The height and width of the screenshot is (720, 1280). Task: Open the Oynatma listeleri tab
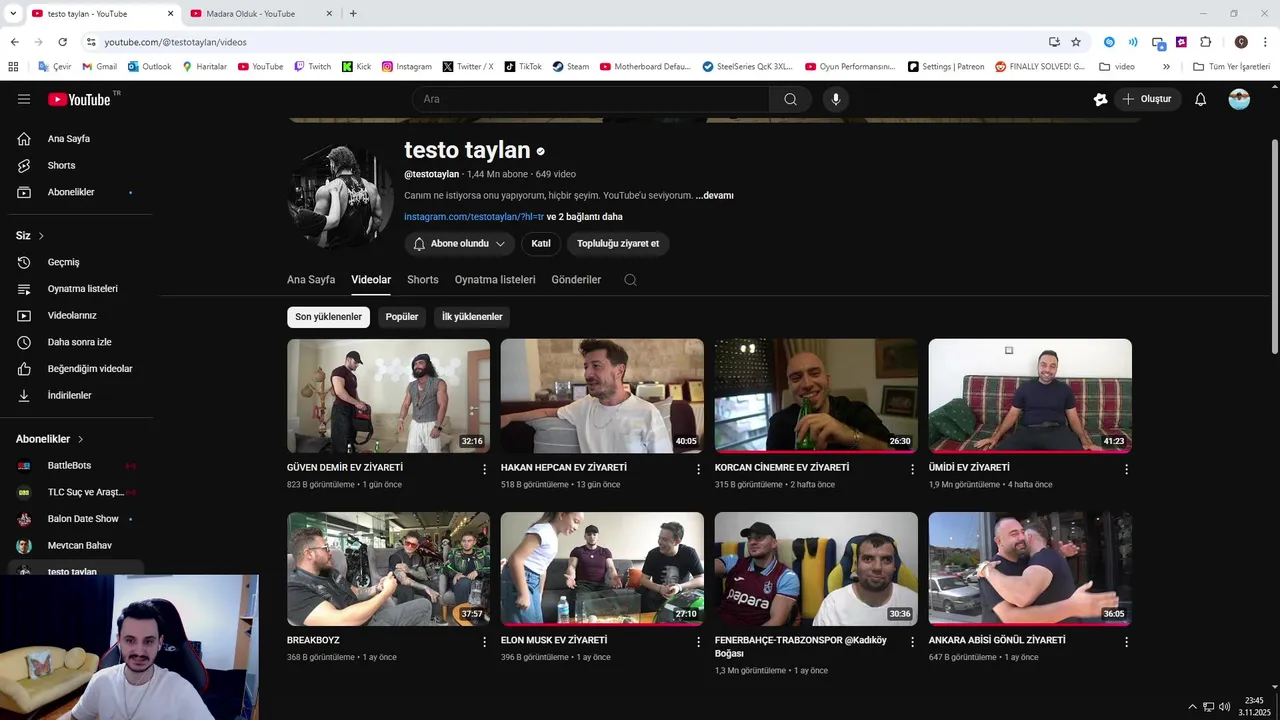[495, 280]
